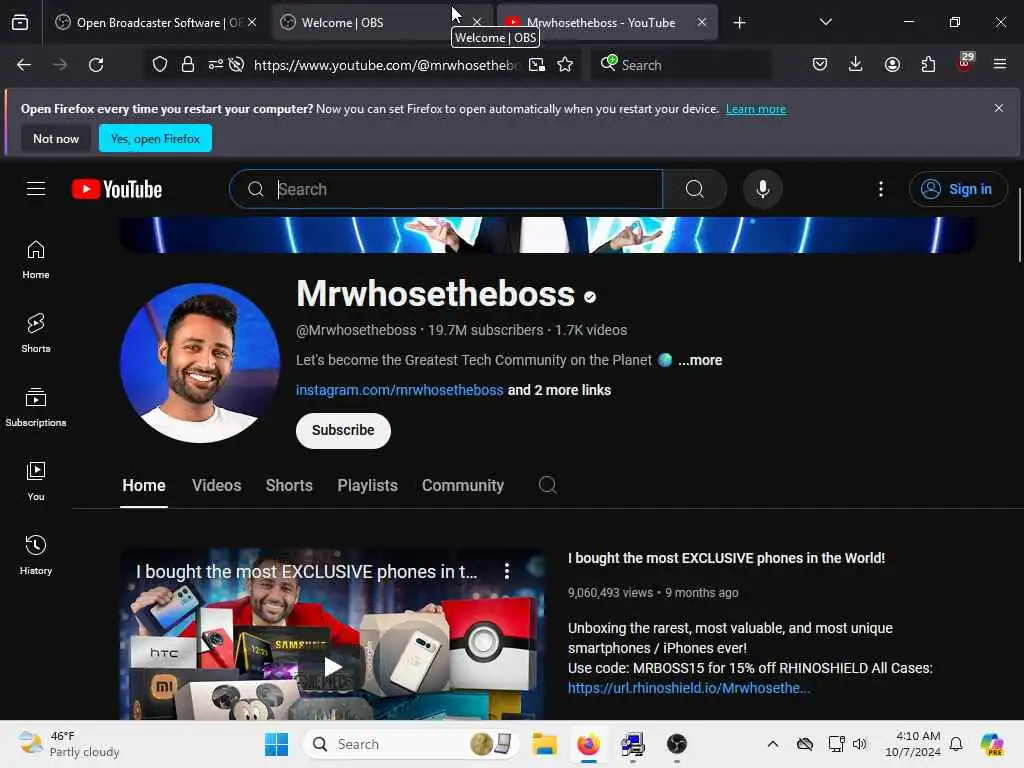Open Home in YouTube sidebar

[x=36, y=260]
